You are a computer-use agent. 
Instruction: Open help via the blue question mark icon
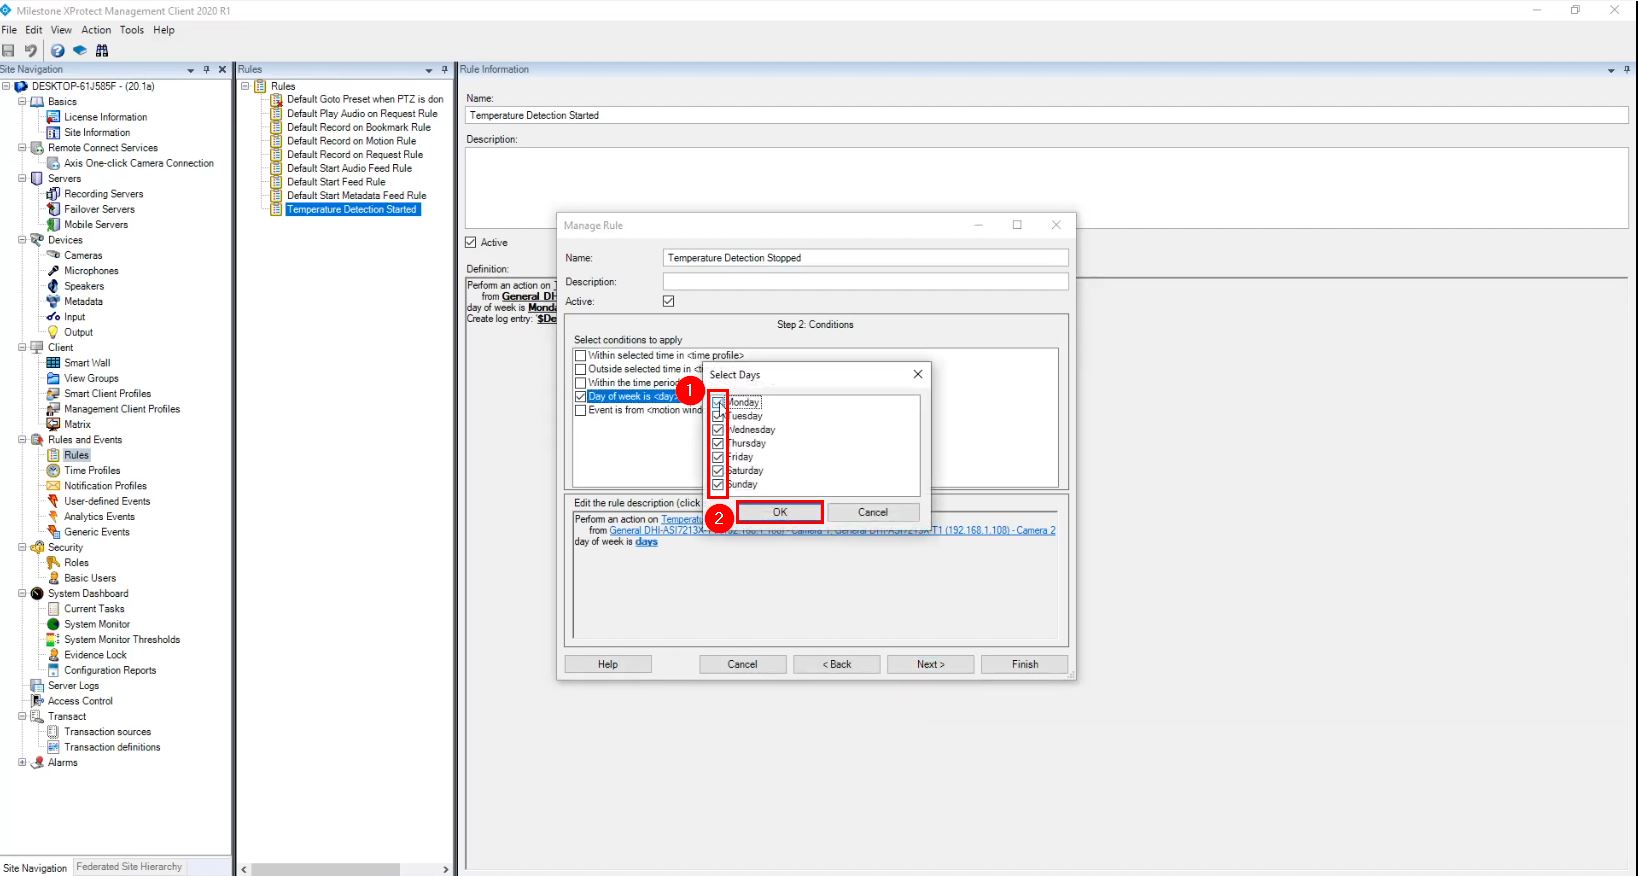tap(58, 51)
